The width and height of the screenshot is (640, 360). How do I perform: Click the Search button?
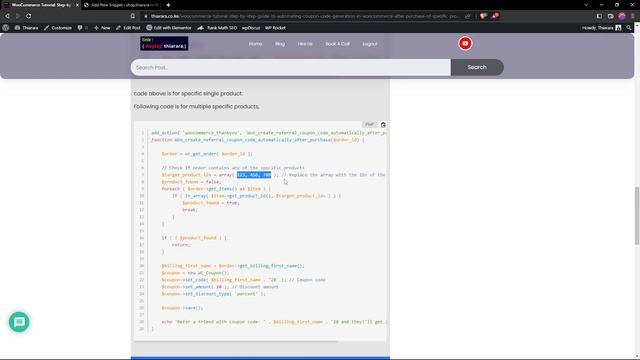[477, 67]
